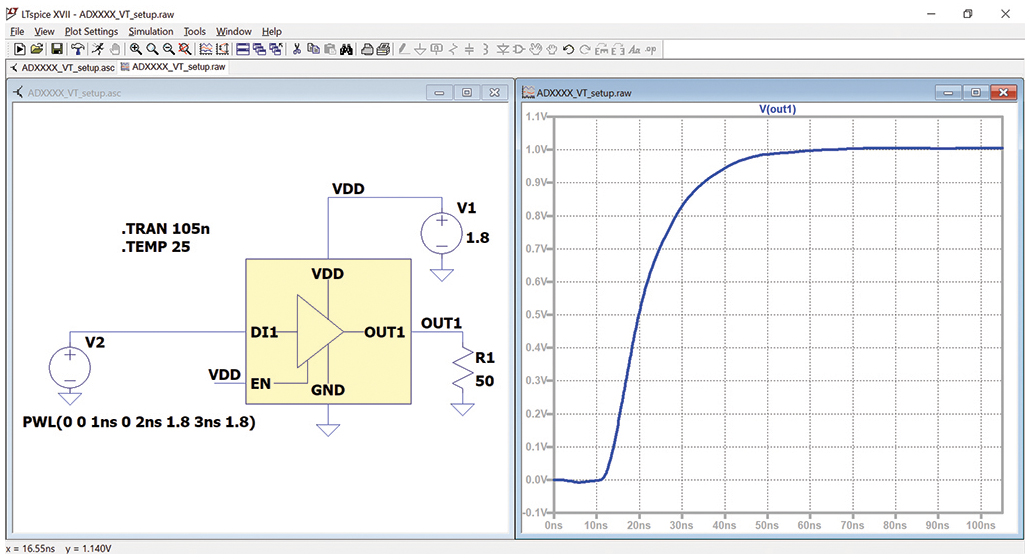Click the .TRAN 105n directive

166,229
